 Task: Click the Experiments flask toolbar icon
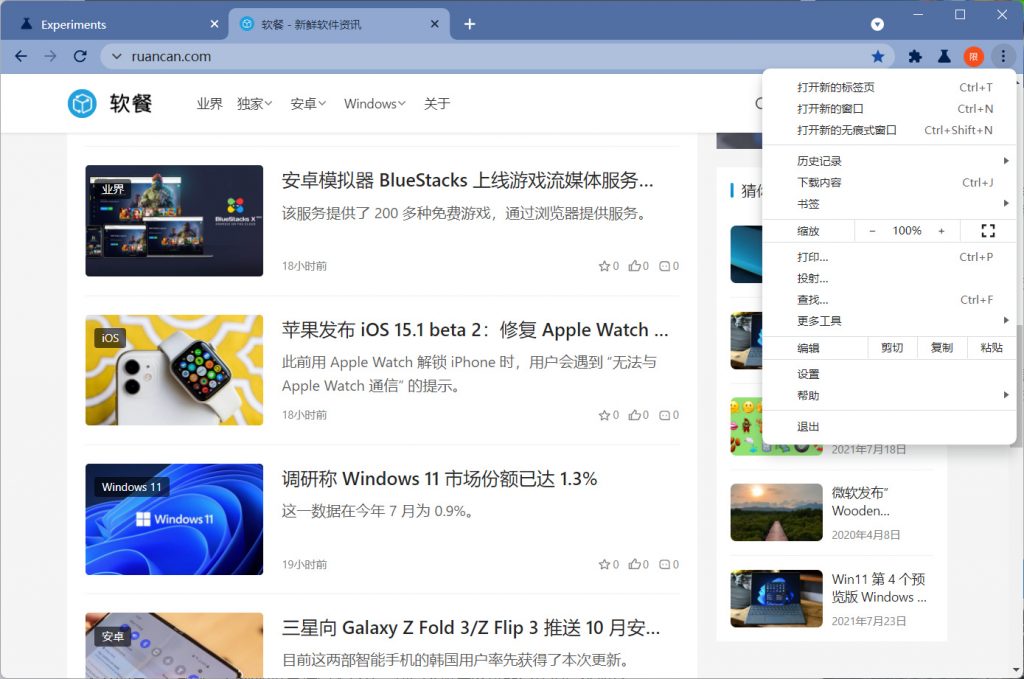[943, 57]
